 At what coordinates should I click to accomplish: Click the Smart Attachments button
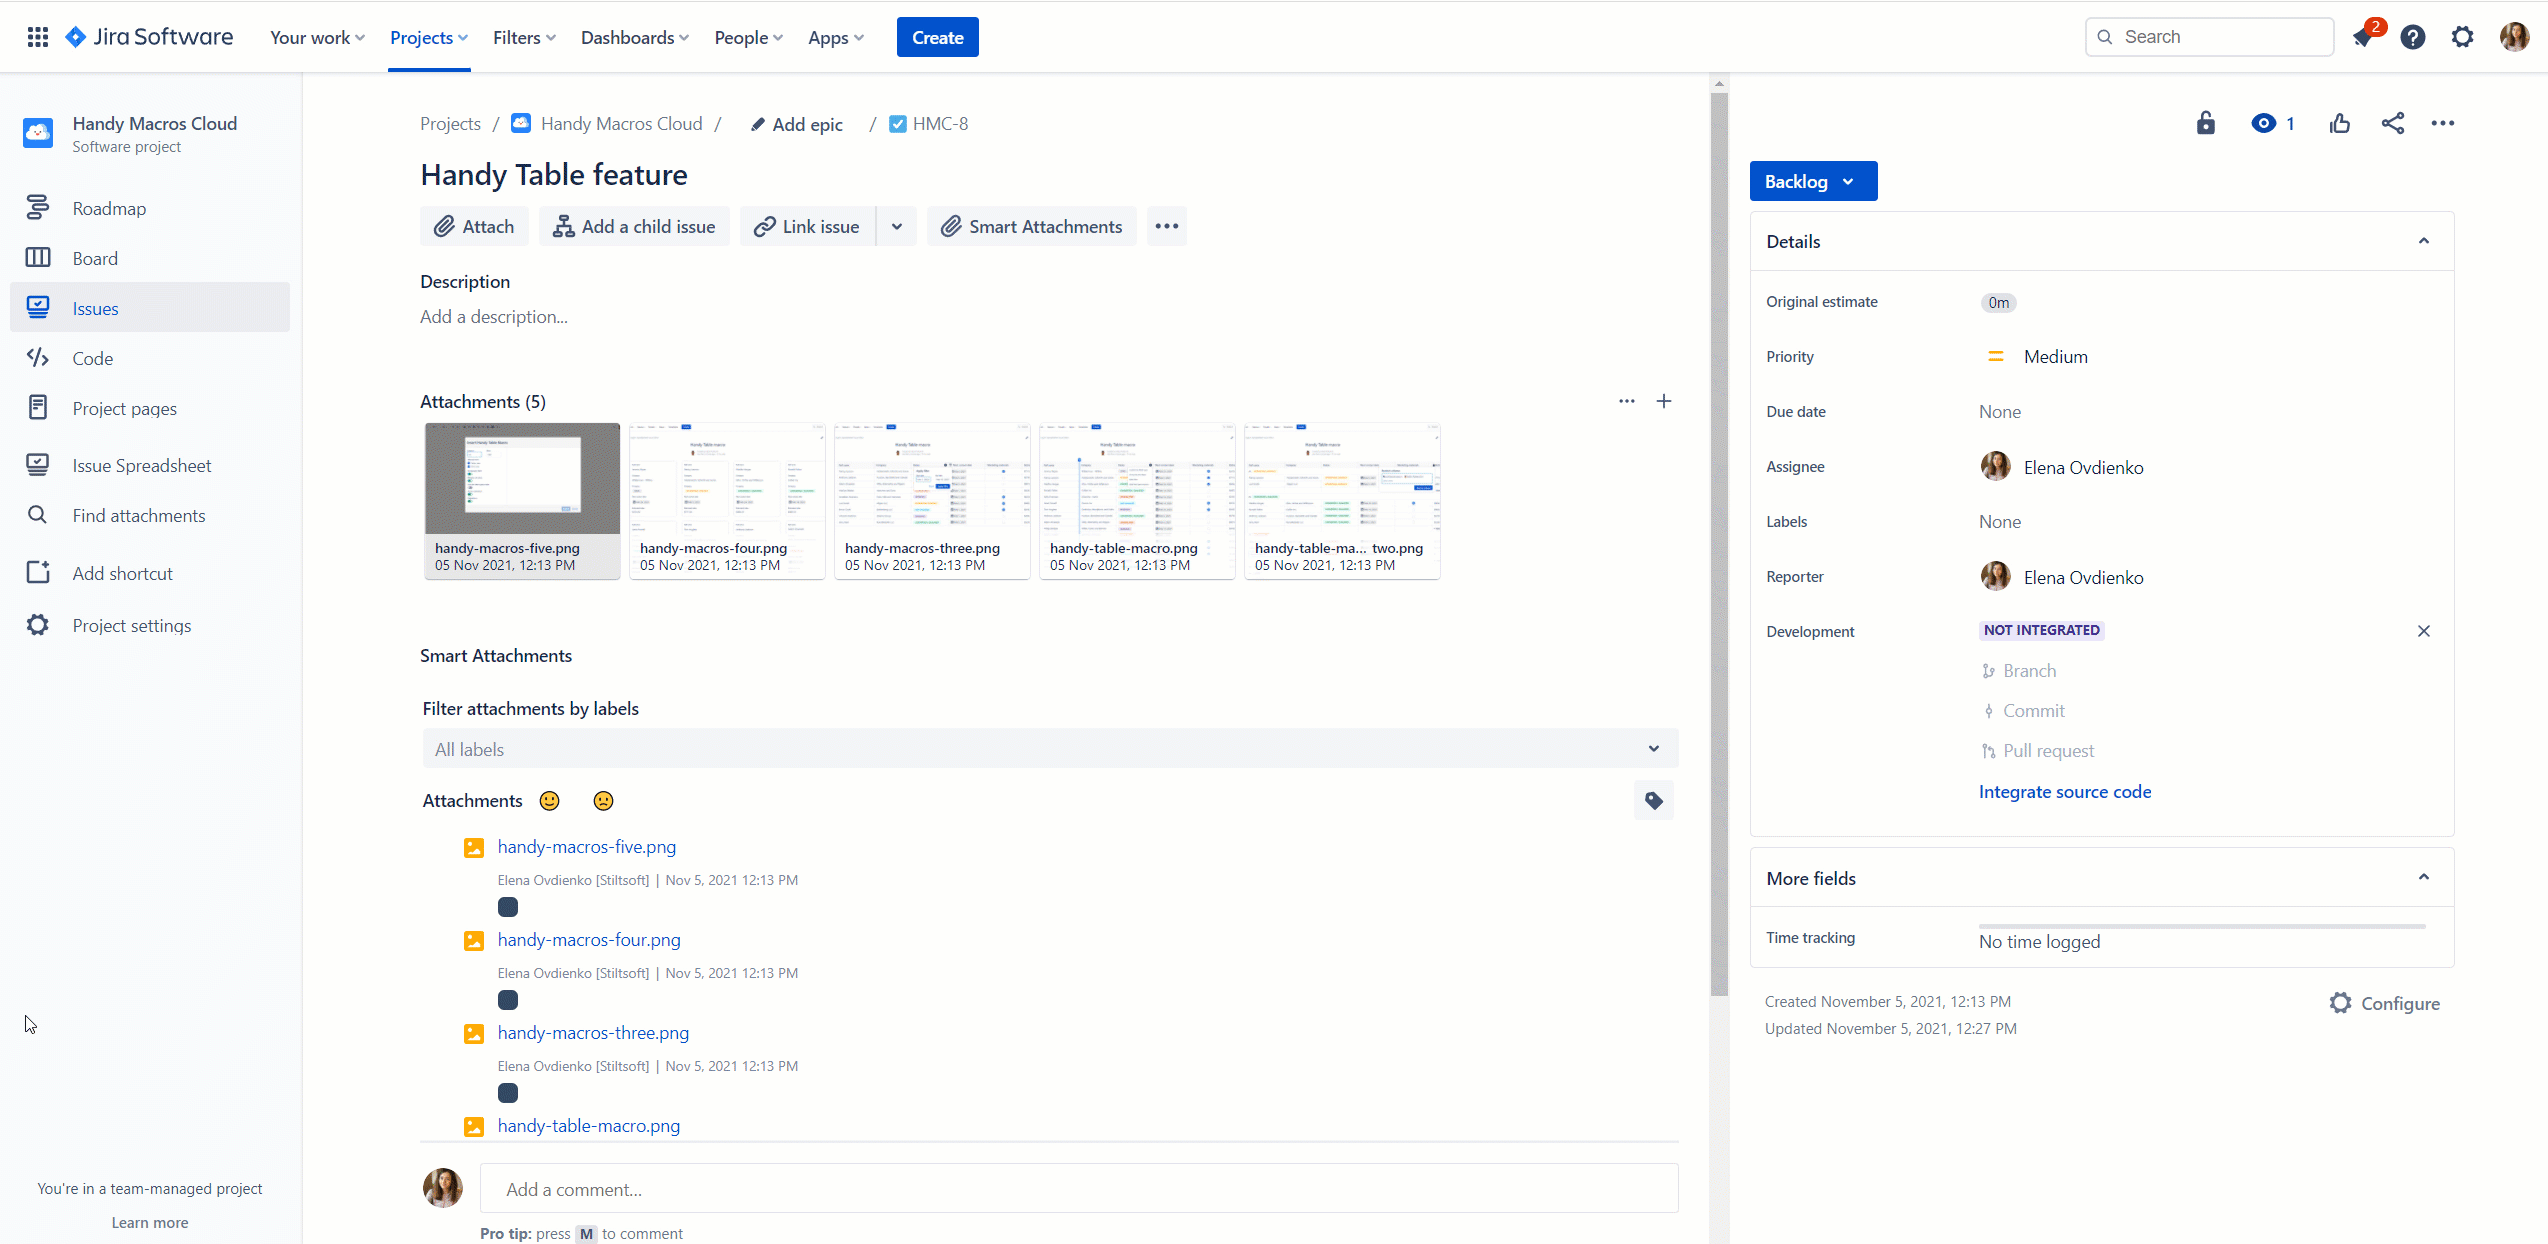pos(1032,226)
